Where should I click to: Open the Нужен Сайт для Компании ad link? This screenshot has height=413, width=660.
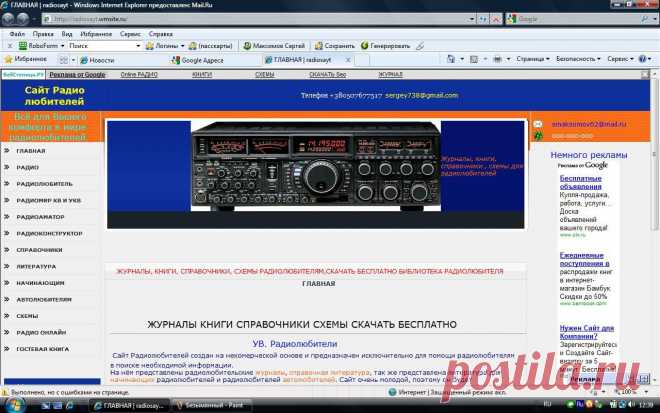coord(587,332)
